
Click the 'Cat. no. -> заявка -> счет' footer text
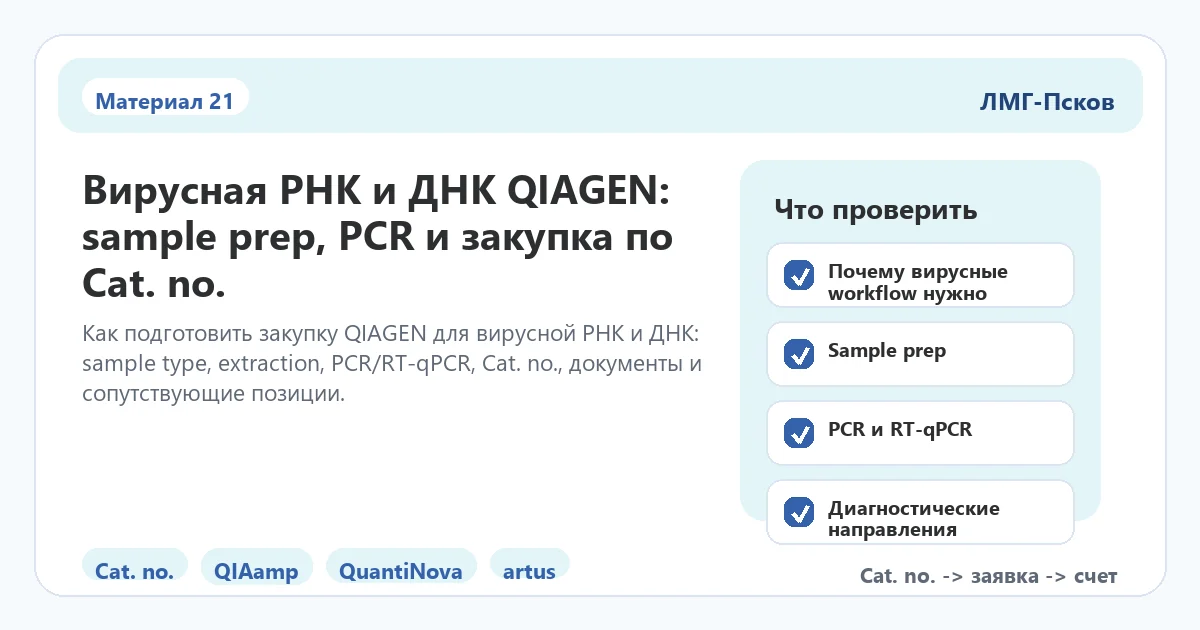pyautogui.click(x=988, y=577)
